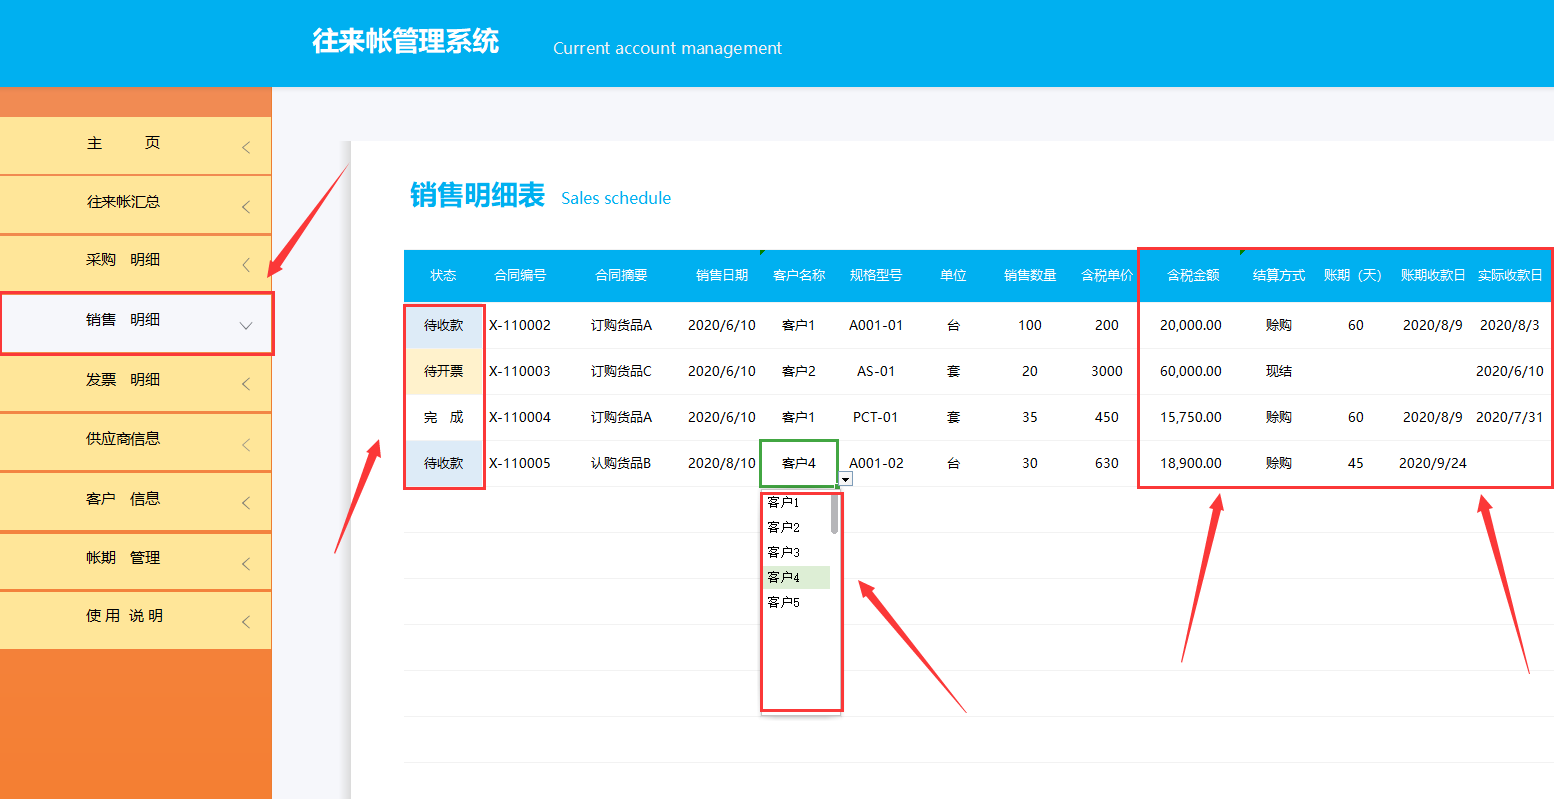Expand the chevron icon next to 供应商信息

point(246,441)
